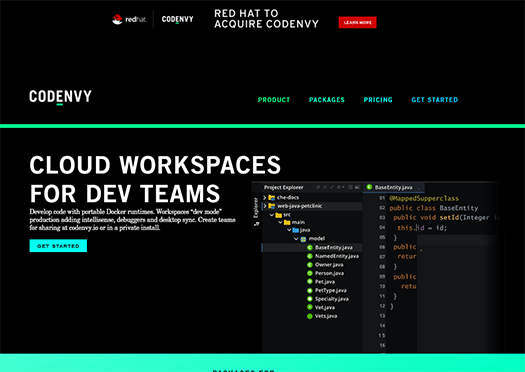Click the NamedEntity.java class icon

tap(310, 256)
